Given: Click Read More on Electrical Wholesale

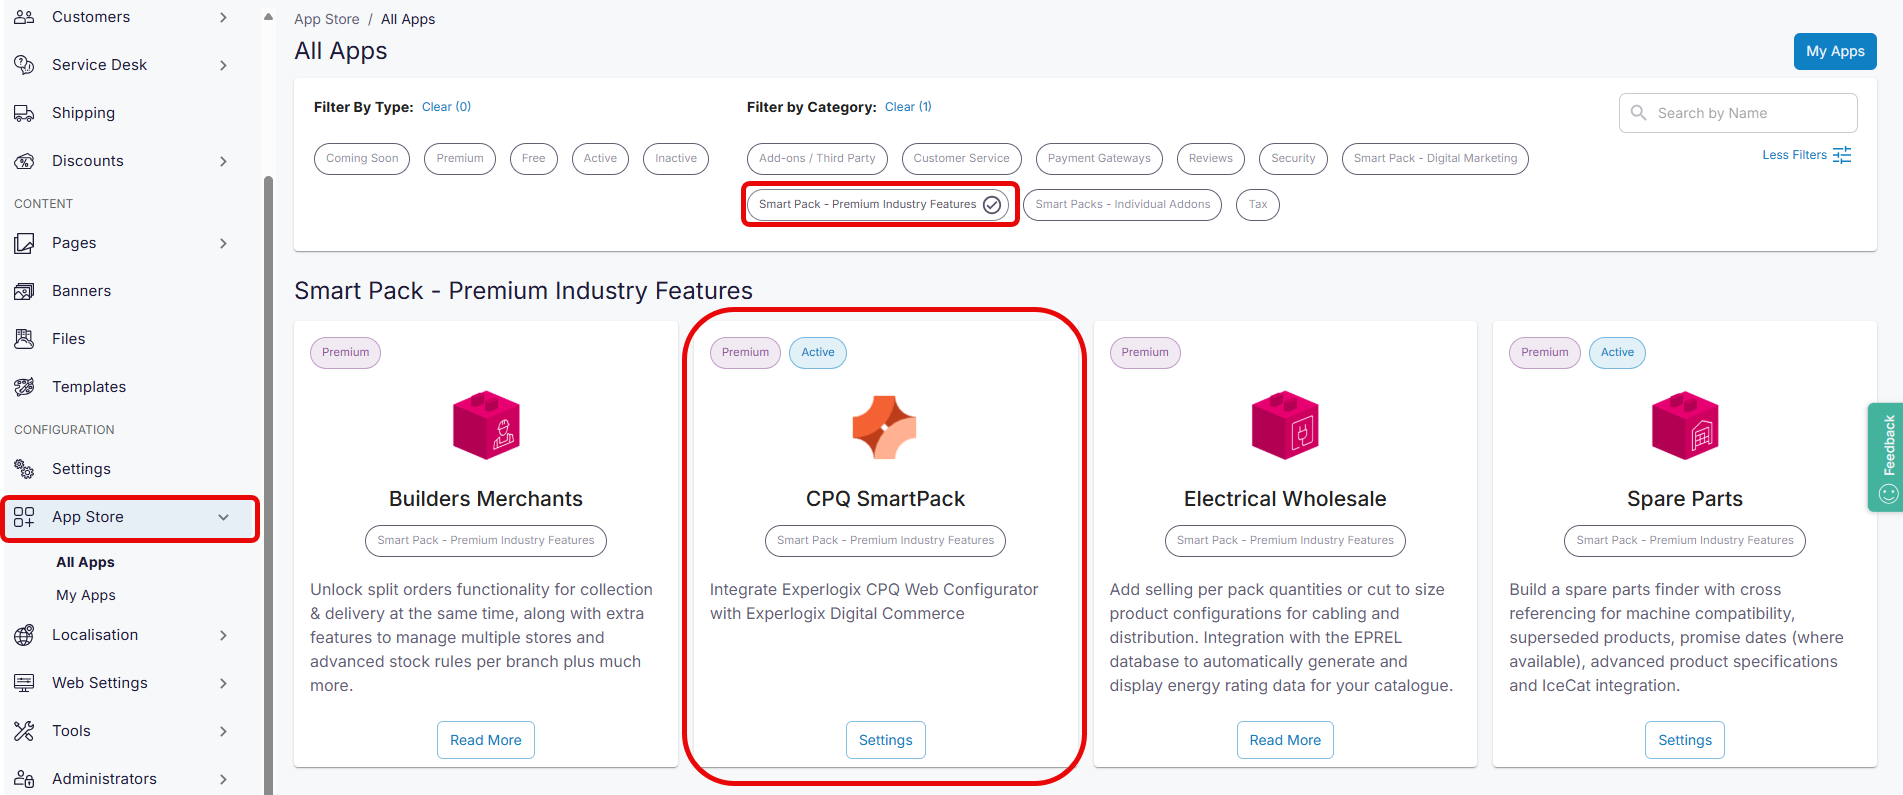Looking at the screenshot, I should pyautogui.click(x=1285, y=740).
